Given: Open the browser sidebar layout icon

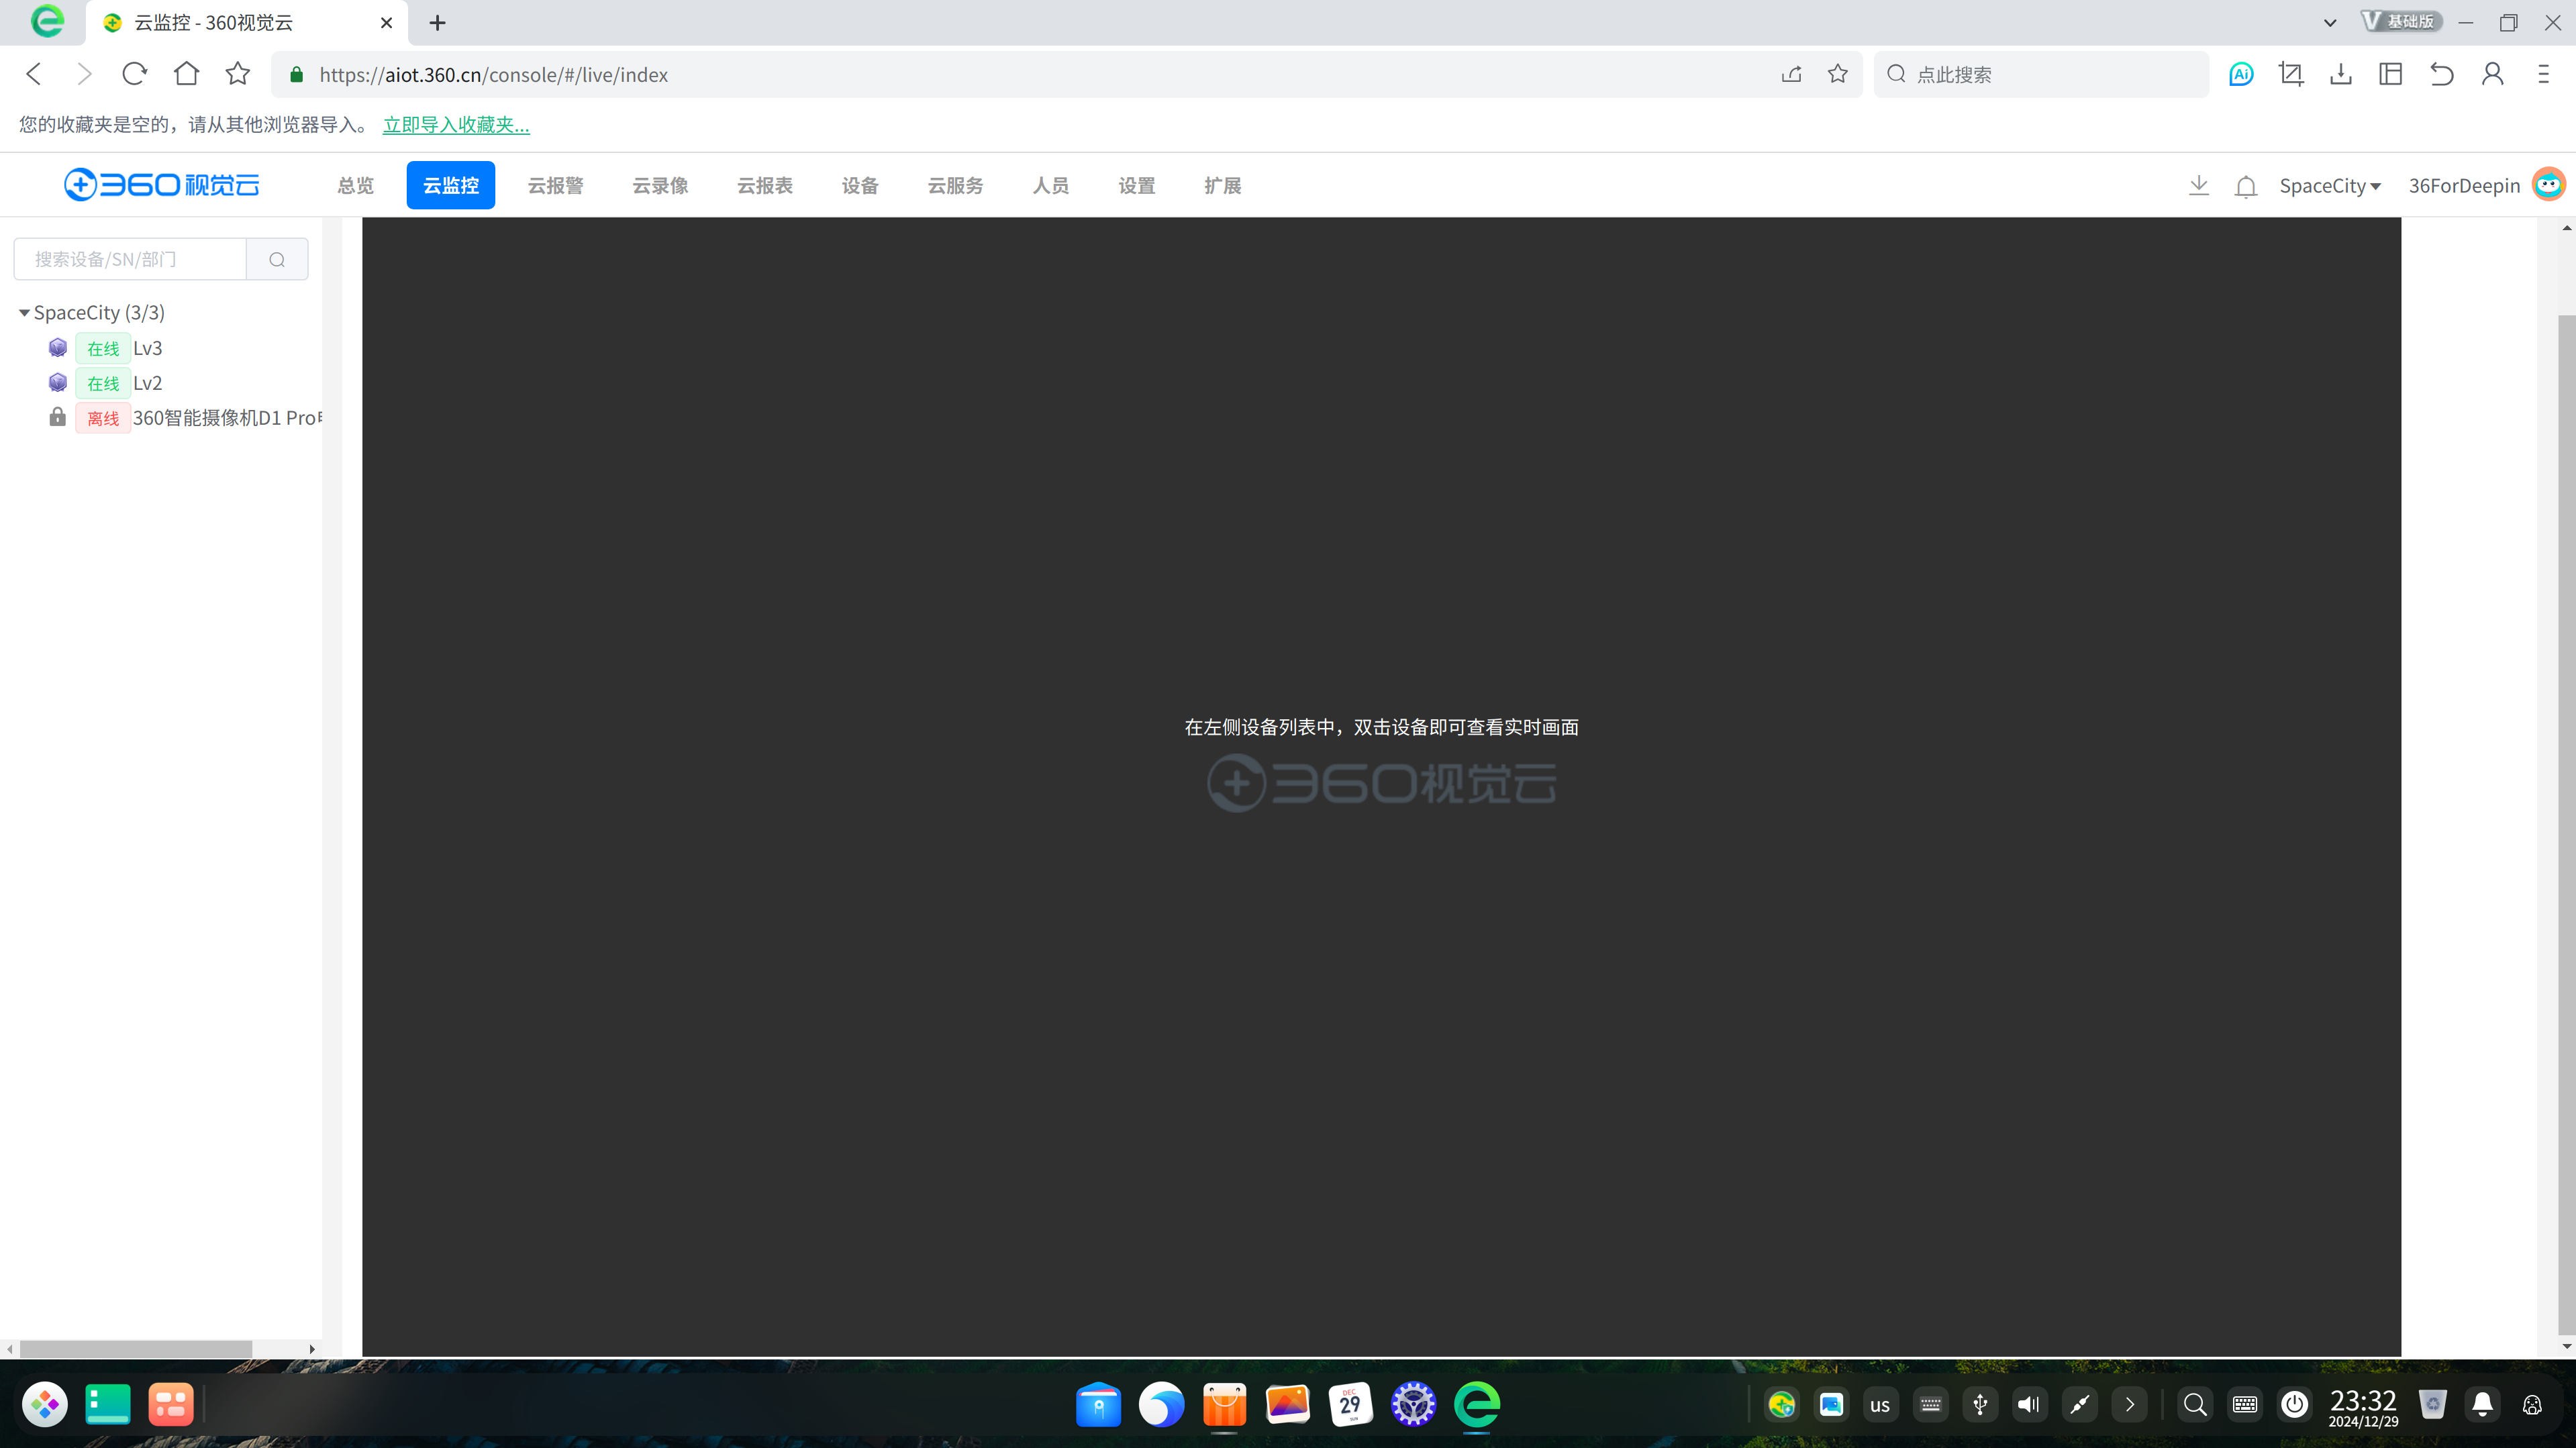Looking at the screenshot, I should tap(2391, 74).
